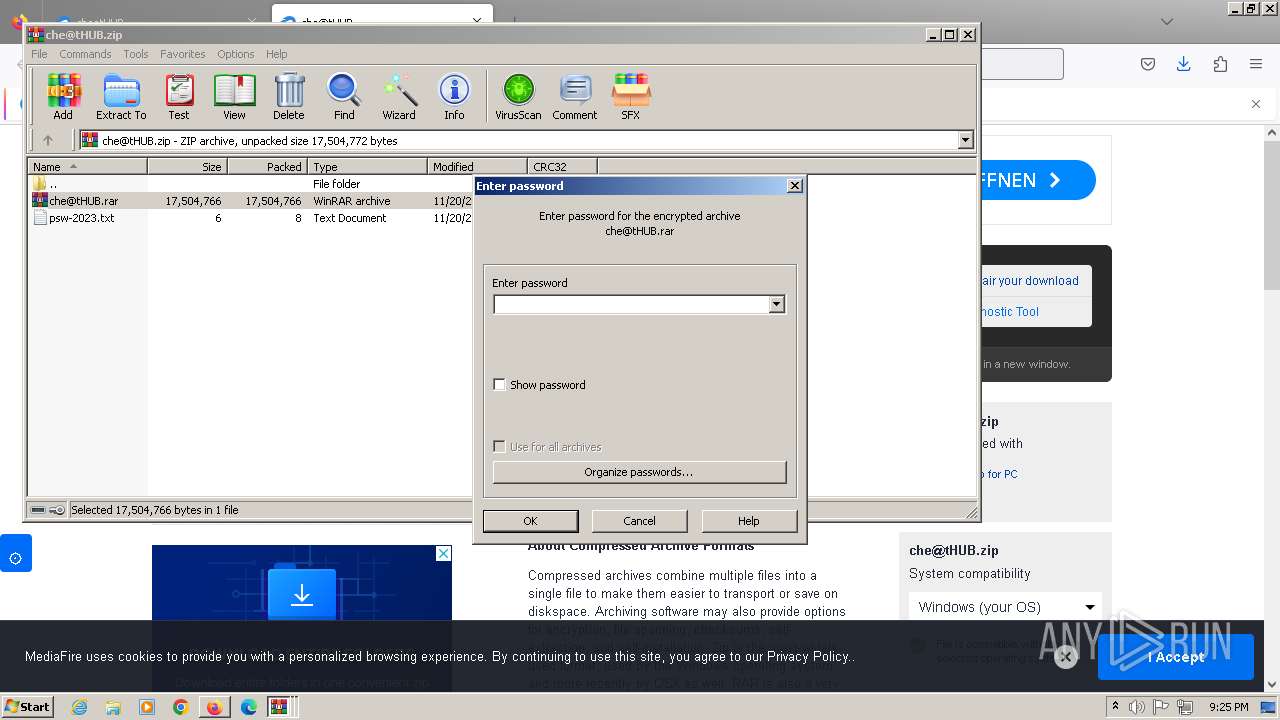
Task: Click the SFX toolbar icon
Action: [630, 97]
